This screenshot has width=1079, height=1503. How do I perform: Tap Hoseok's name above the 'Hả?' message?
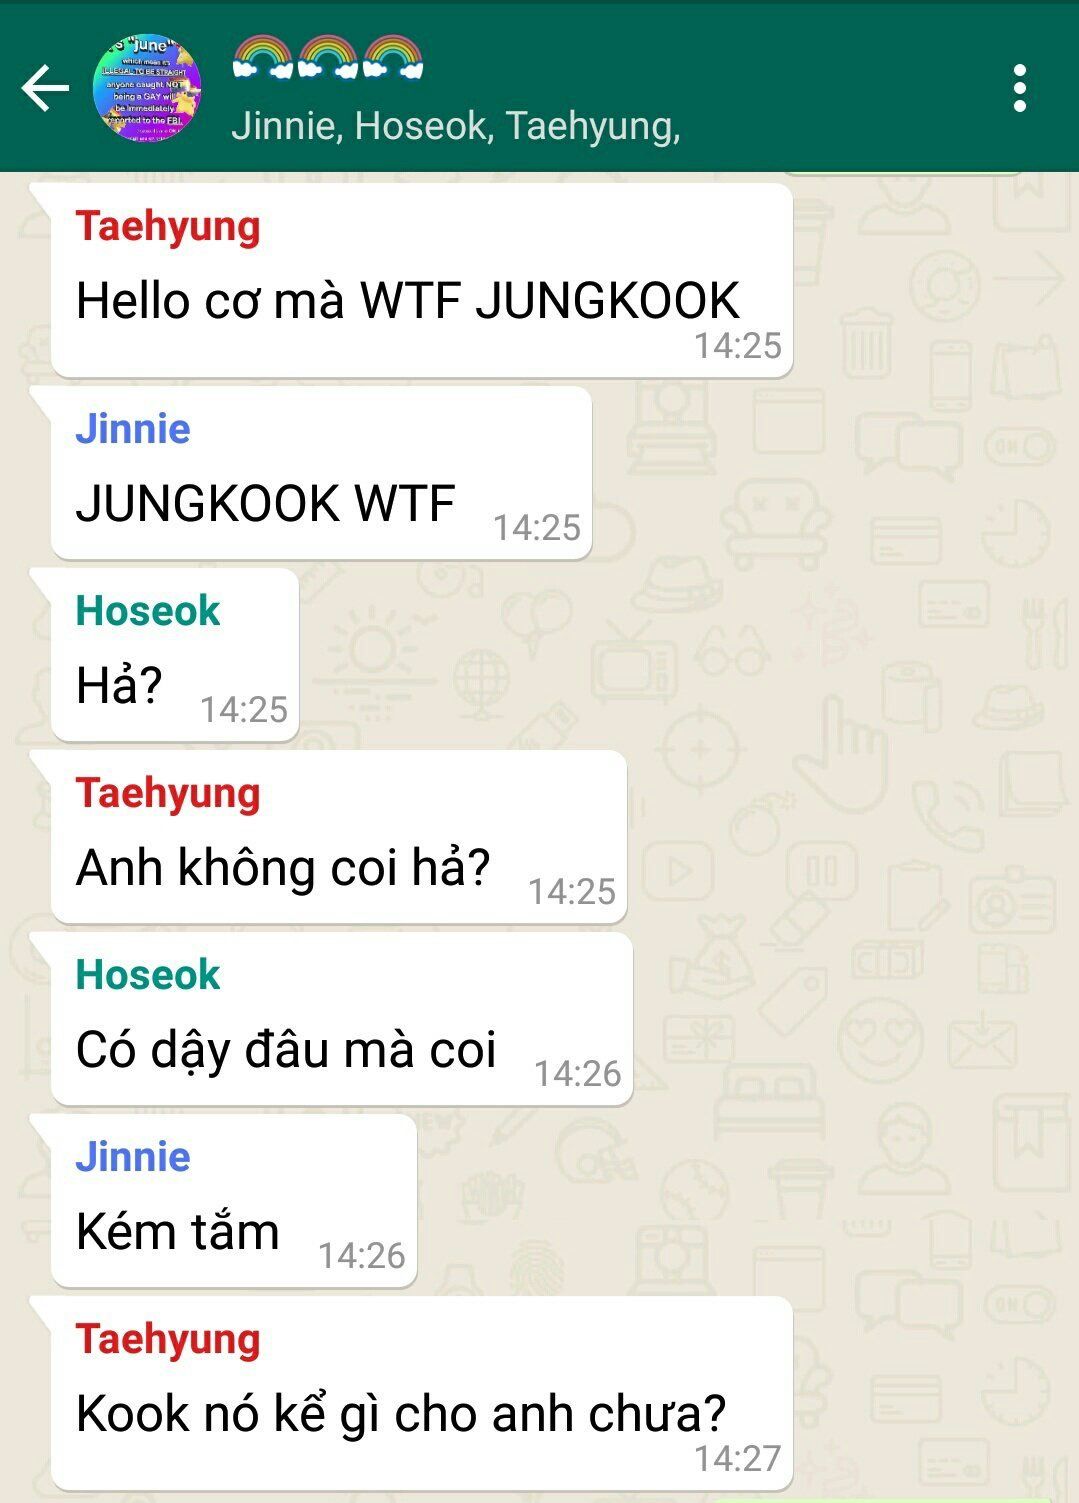(148, 611)
